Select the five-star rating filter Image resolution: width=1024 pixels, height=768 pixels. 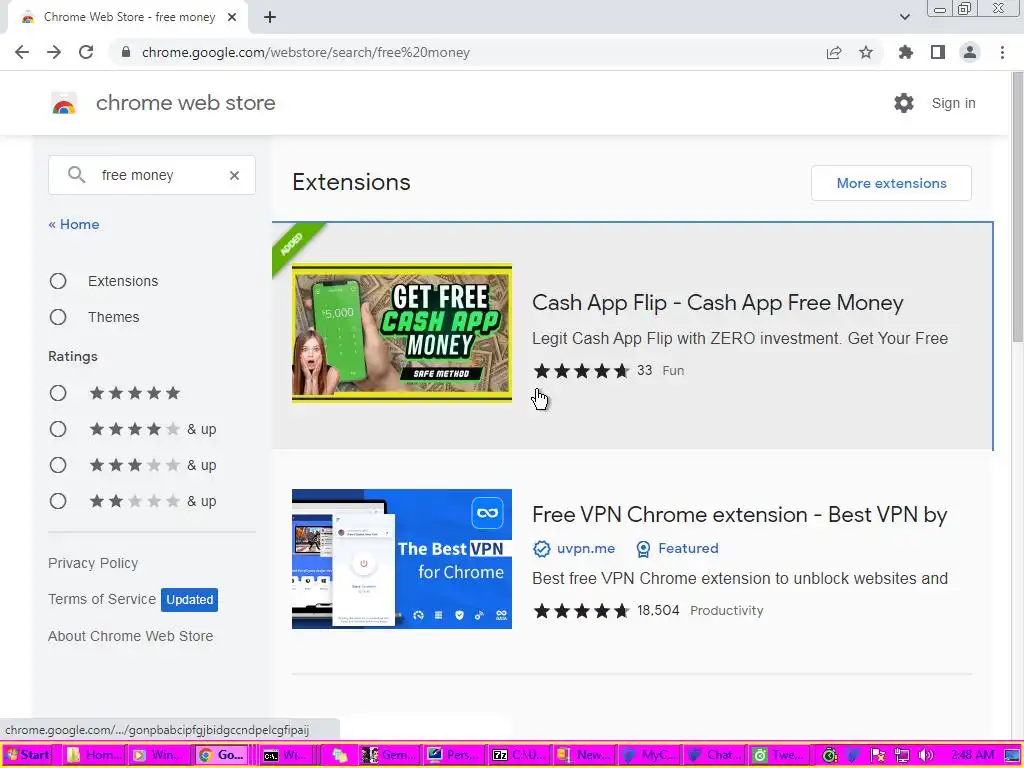tap(58, 393)
